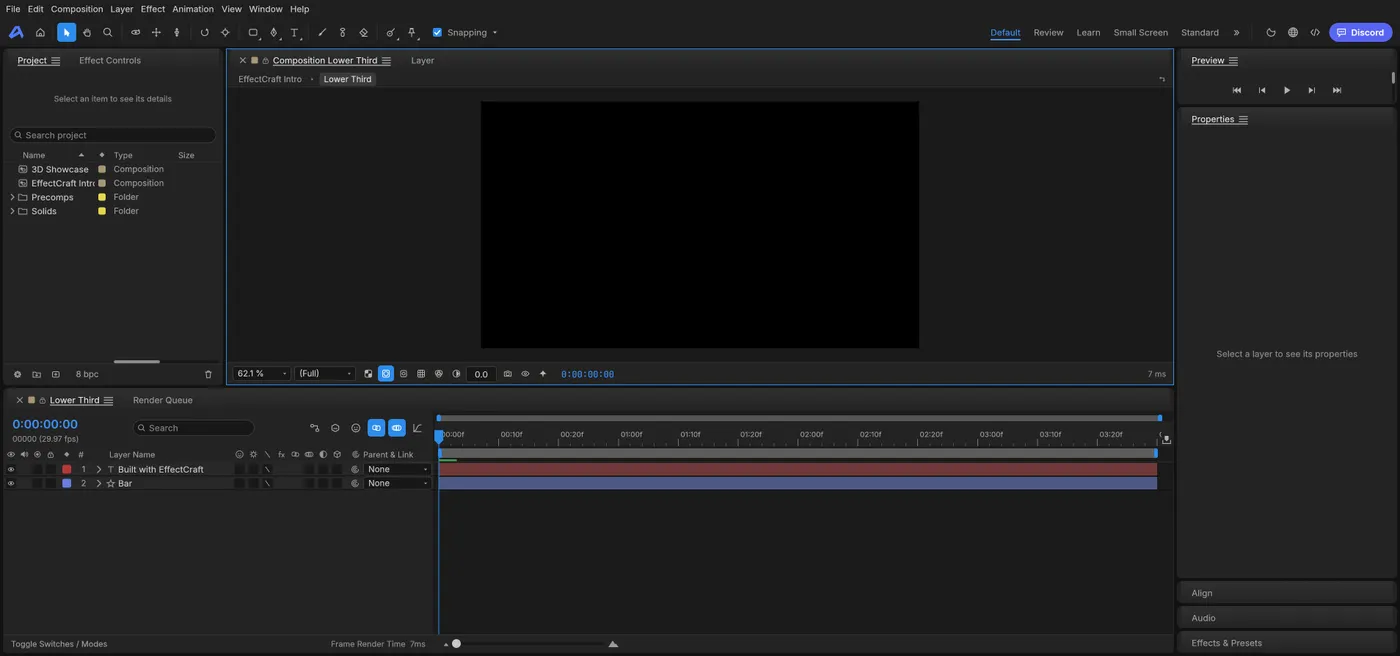This screenshot has height=656, width=1400.
Task: Click the play button in Preview
Action: tap(1287, 90)
